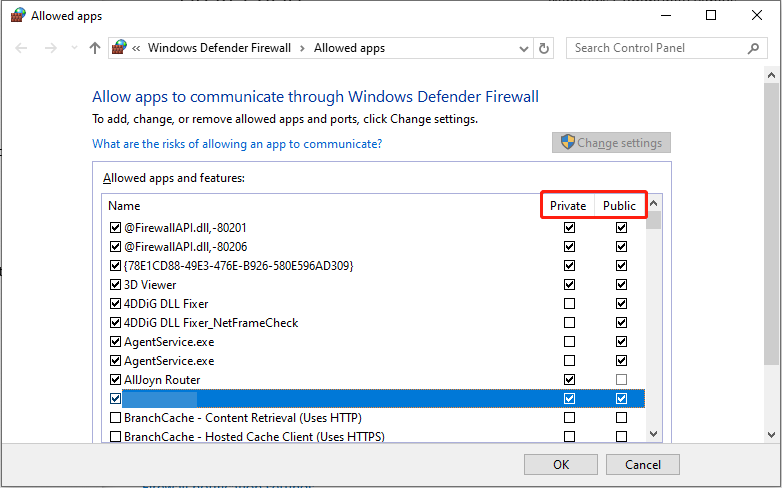
Task: Refresh the Allowed apps page
Action: 544,48
